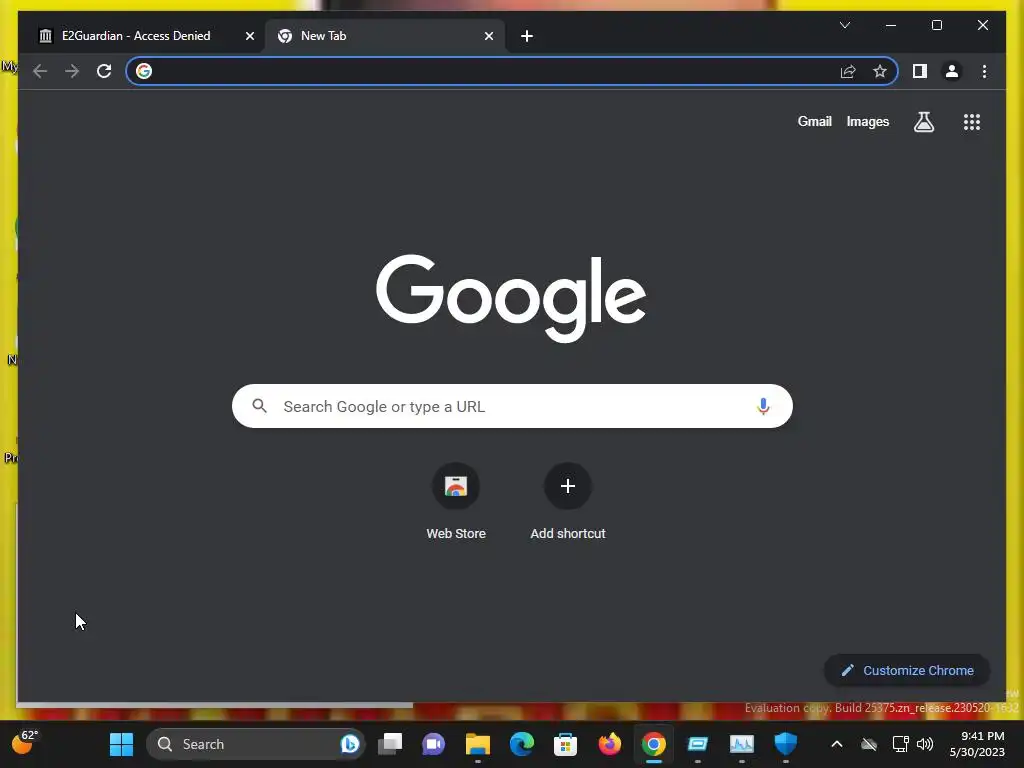The image size is (1024, 768).
Task: Open the Gmail link
Action: [814, 121]
